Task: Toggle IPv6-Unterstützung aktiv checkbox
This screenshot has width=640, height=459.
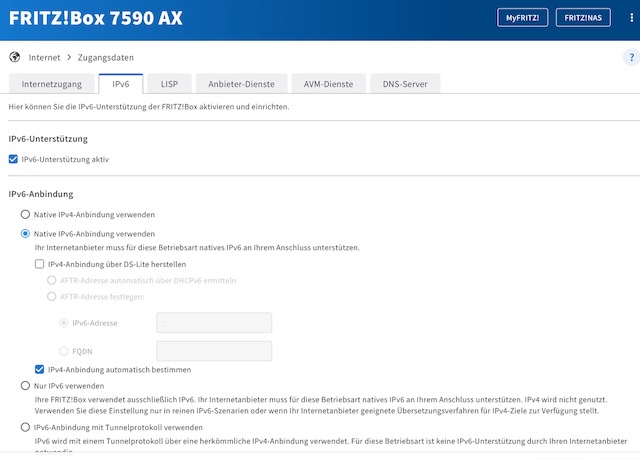Action: [x=13, y=159]
